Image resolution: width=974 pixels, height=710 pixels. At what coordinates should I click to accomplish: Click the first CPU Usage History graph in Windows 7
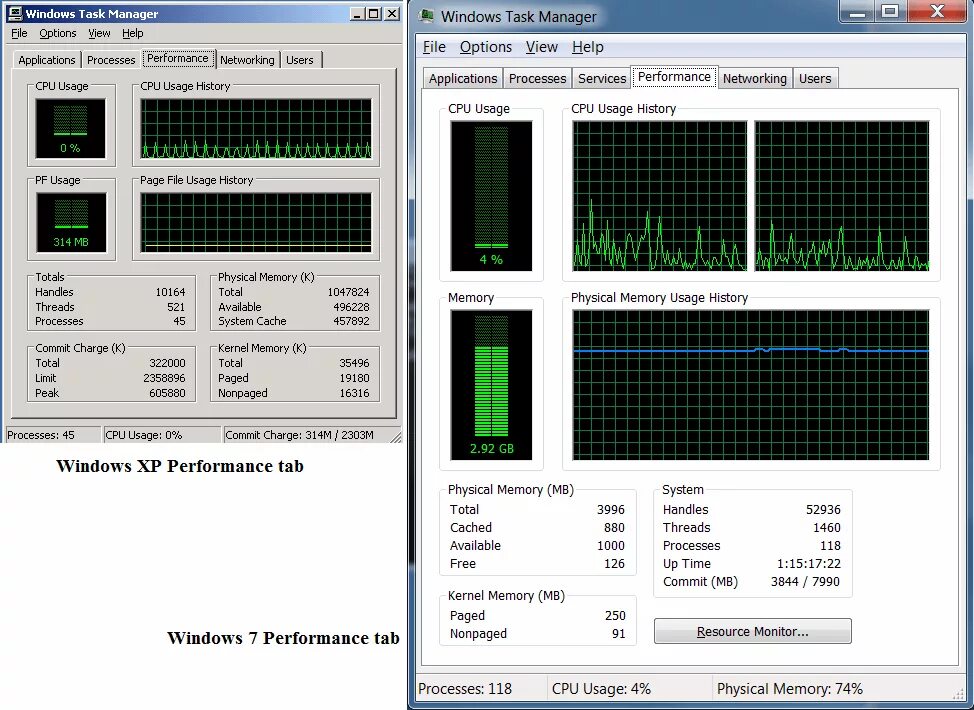[660, 196]
